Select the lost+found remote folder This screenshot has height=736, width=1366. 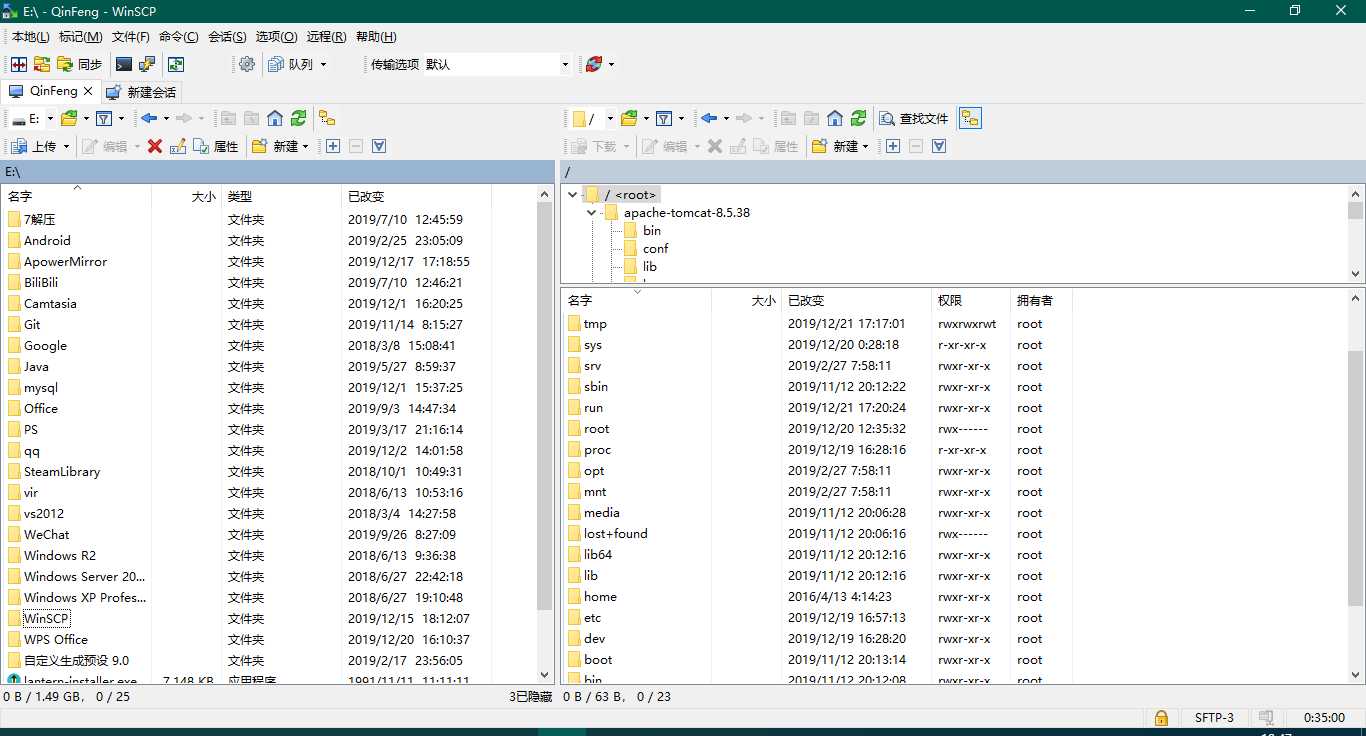[616, 533]
